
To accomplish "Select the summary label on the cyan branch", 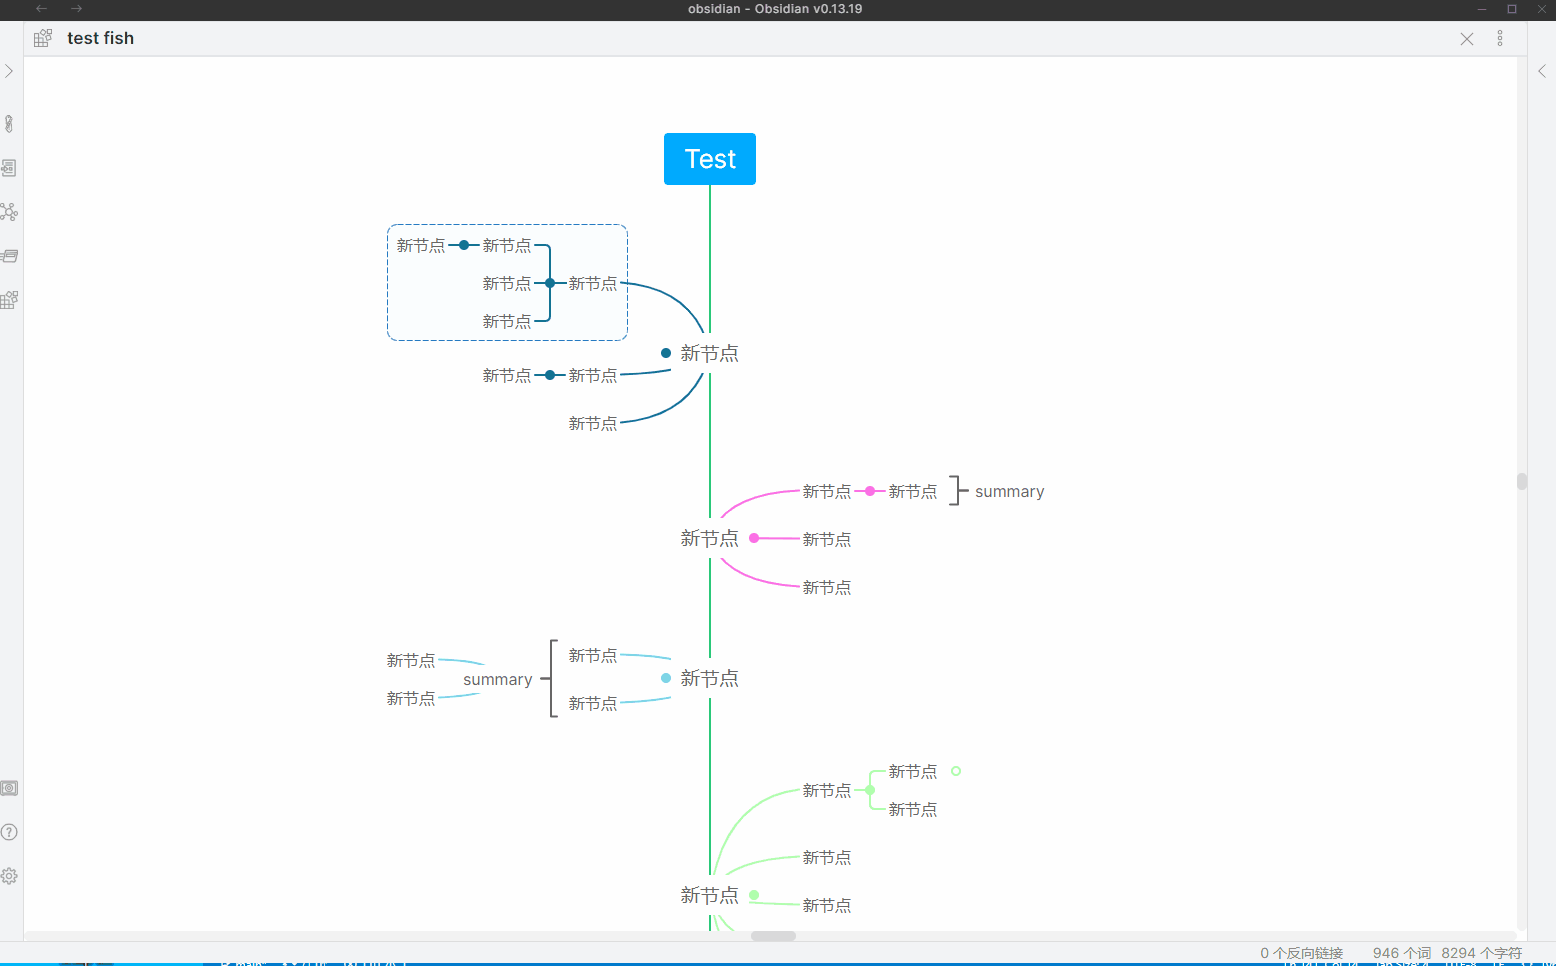I will point(497,680).
